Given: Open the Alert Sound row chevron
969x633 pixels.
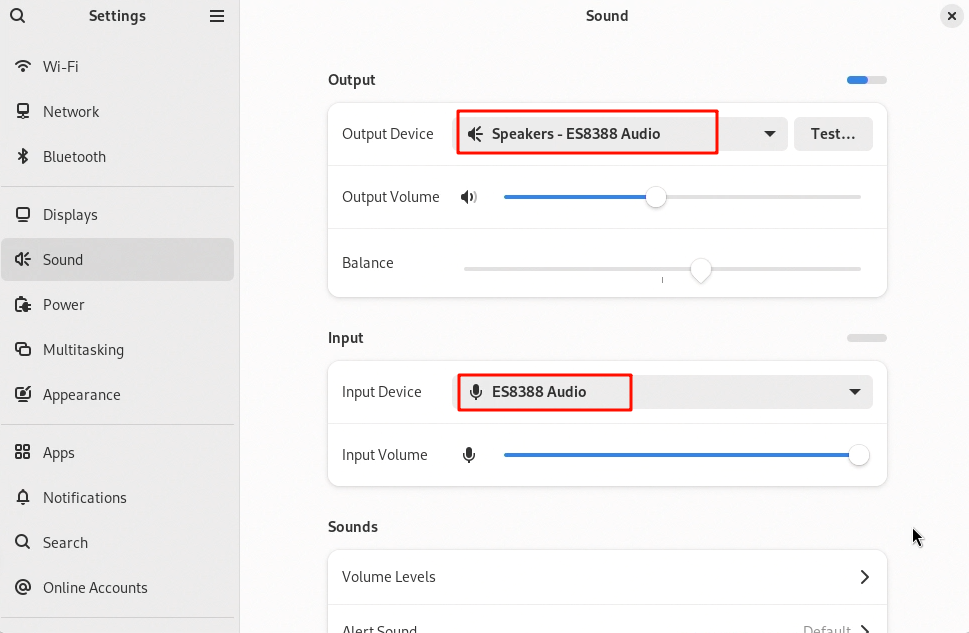Looking at the screenshot, I should click(x=864, y=628).
